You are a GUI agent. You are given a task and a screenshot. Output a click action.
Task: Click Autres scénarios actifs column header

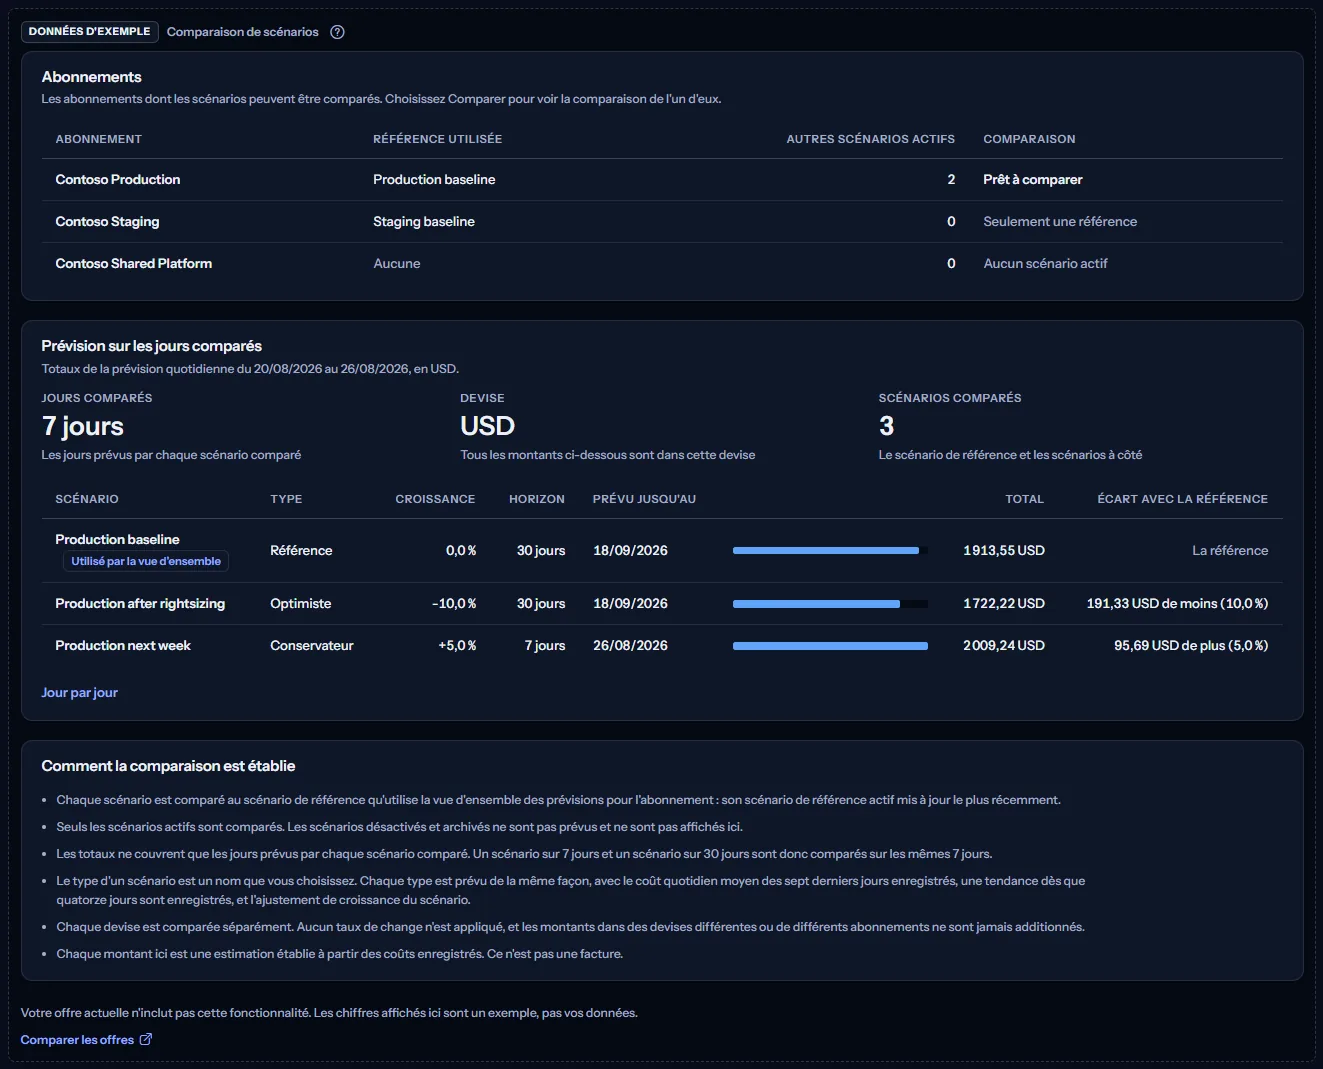point(870,139)
